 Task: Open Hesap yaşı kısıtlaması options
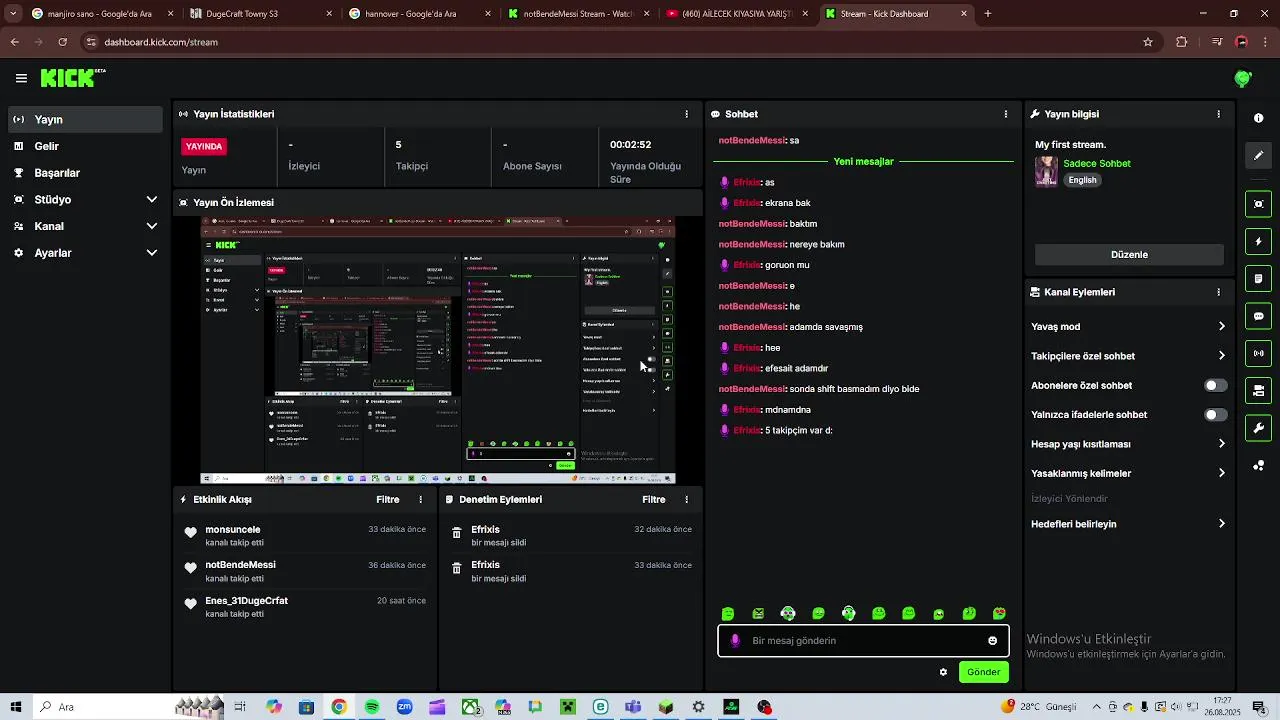[x=1221, y=444]
